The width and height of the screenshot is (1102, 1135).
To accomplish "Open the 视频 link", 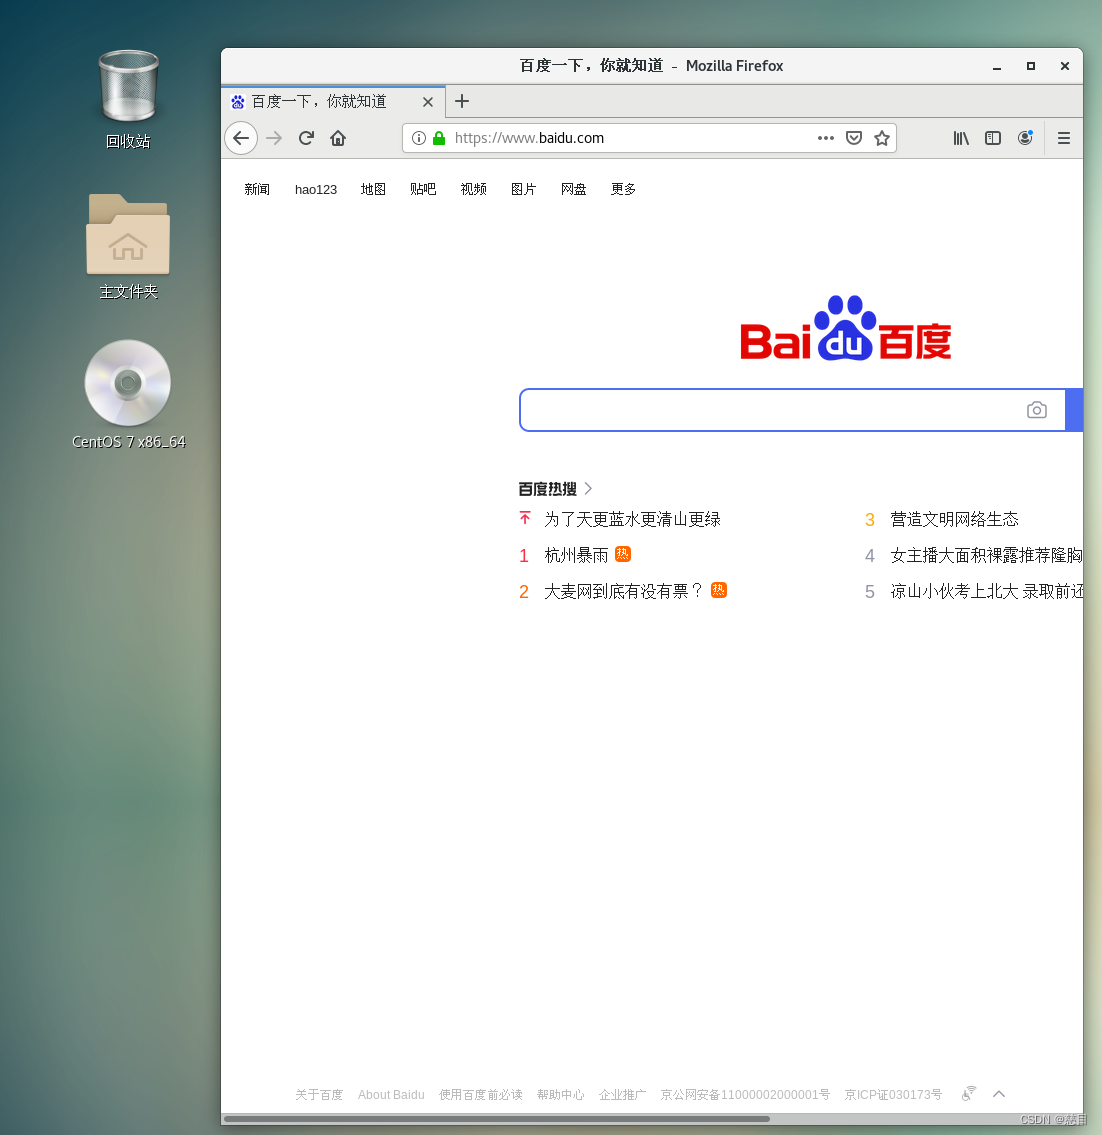I will [474, 190].
